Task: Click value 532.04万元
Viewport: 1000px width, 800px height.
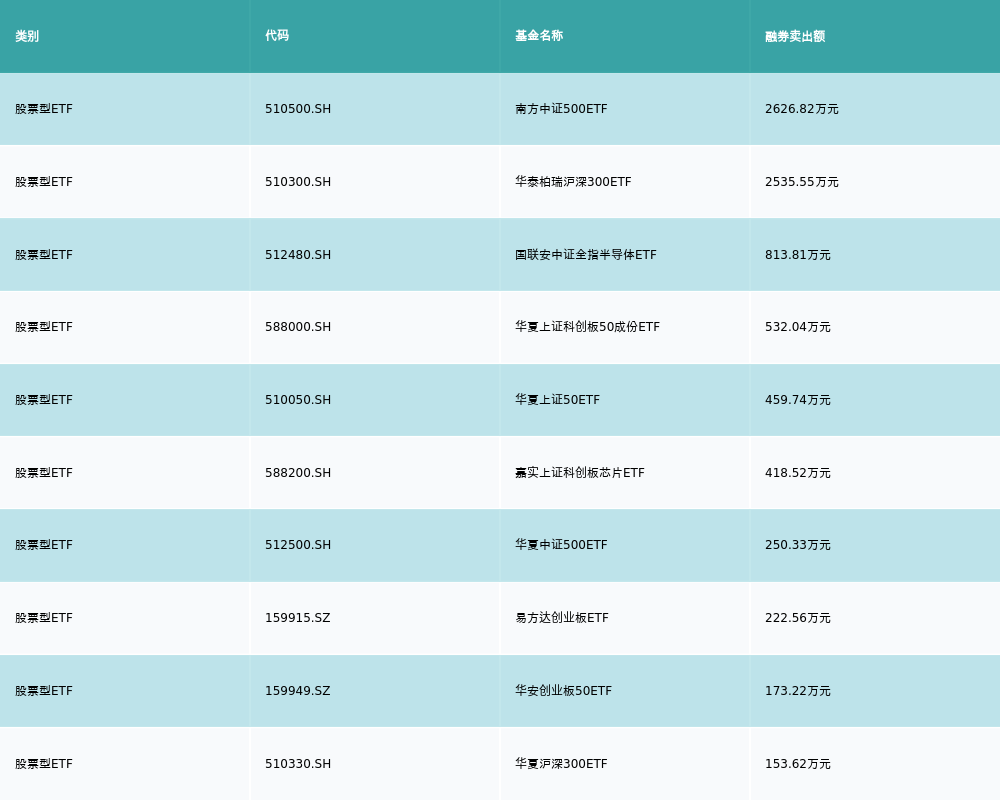Action: [x=798, y=327]
